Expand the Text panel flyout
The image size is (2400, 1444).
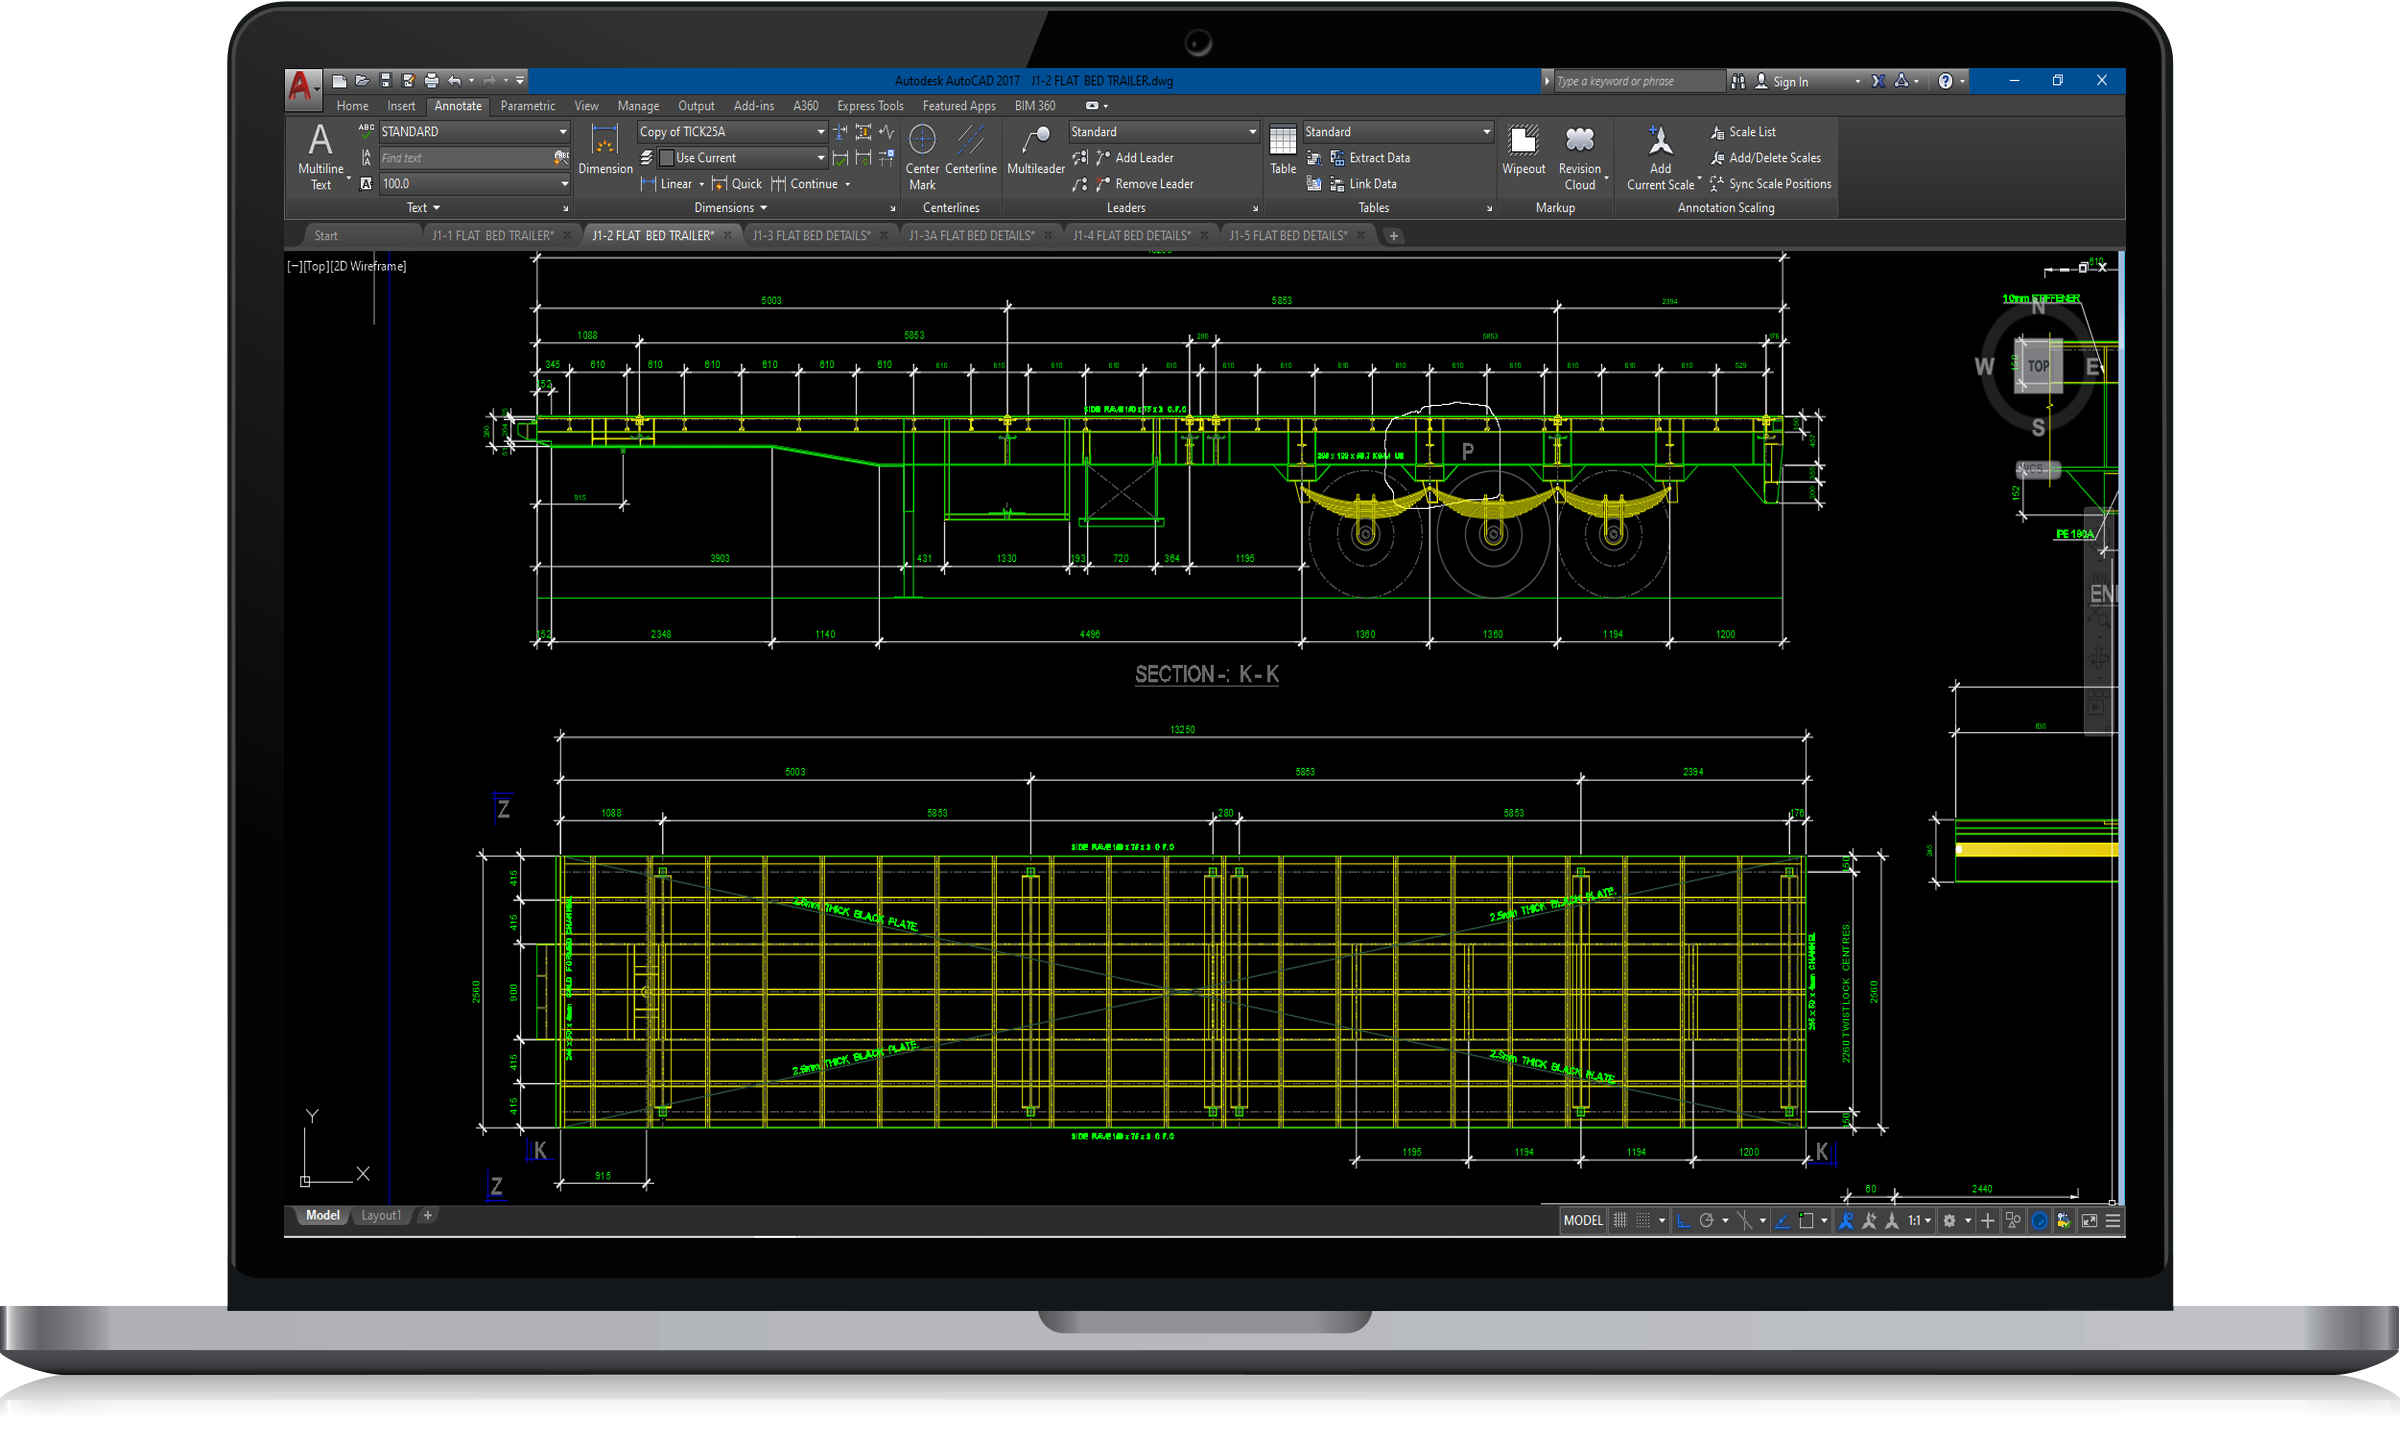click(423, 208)
